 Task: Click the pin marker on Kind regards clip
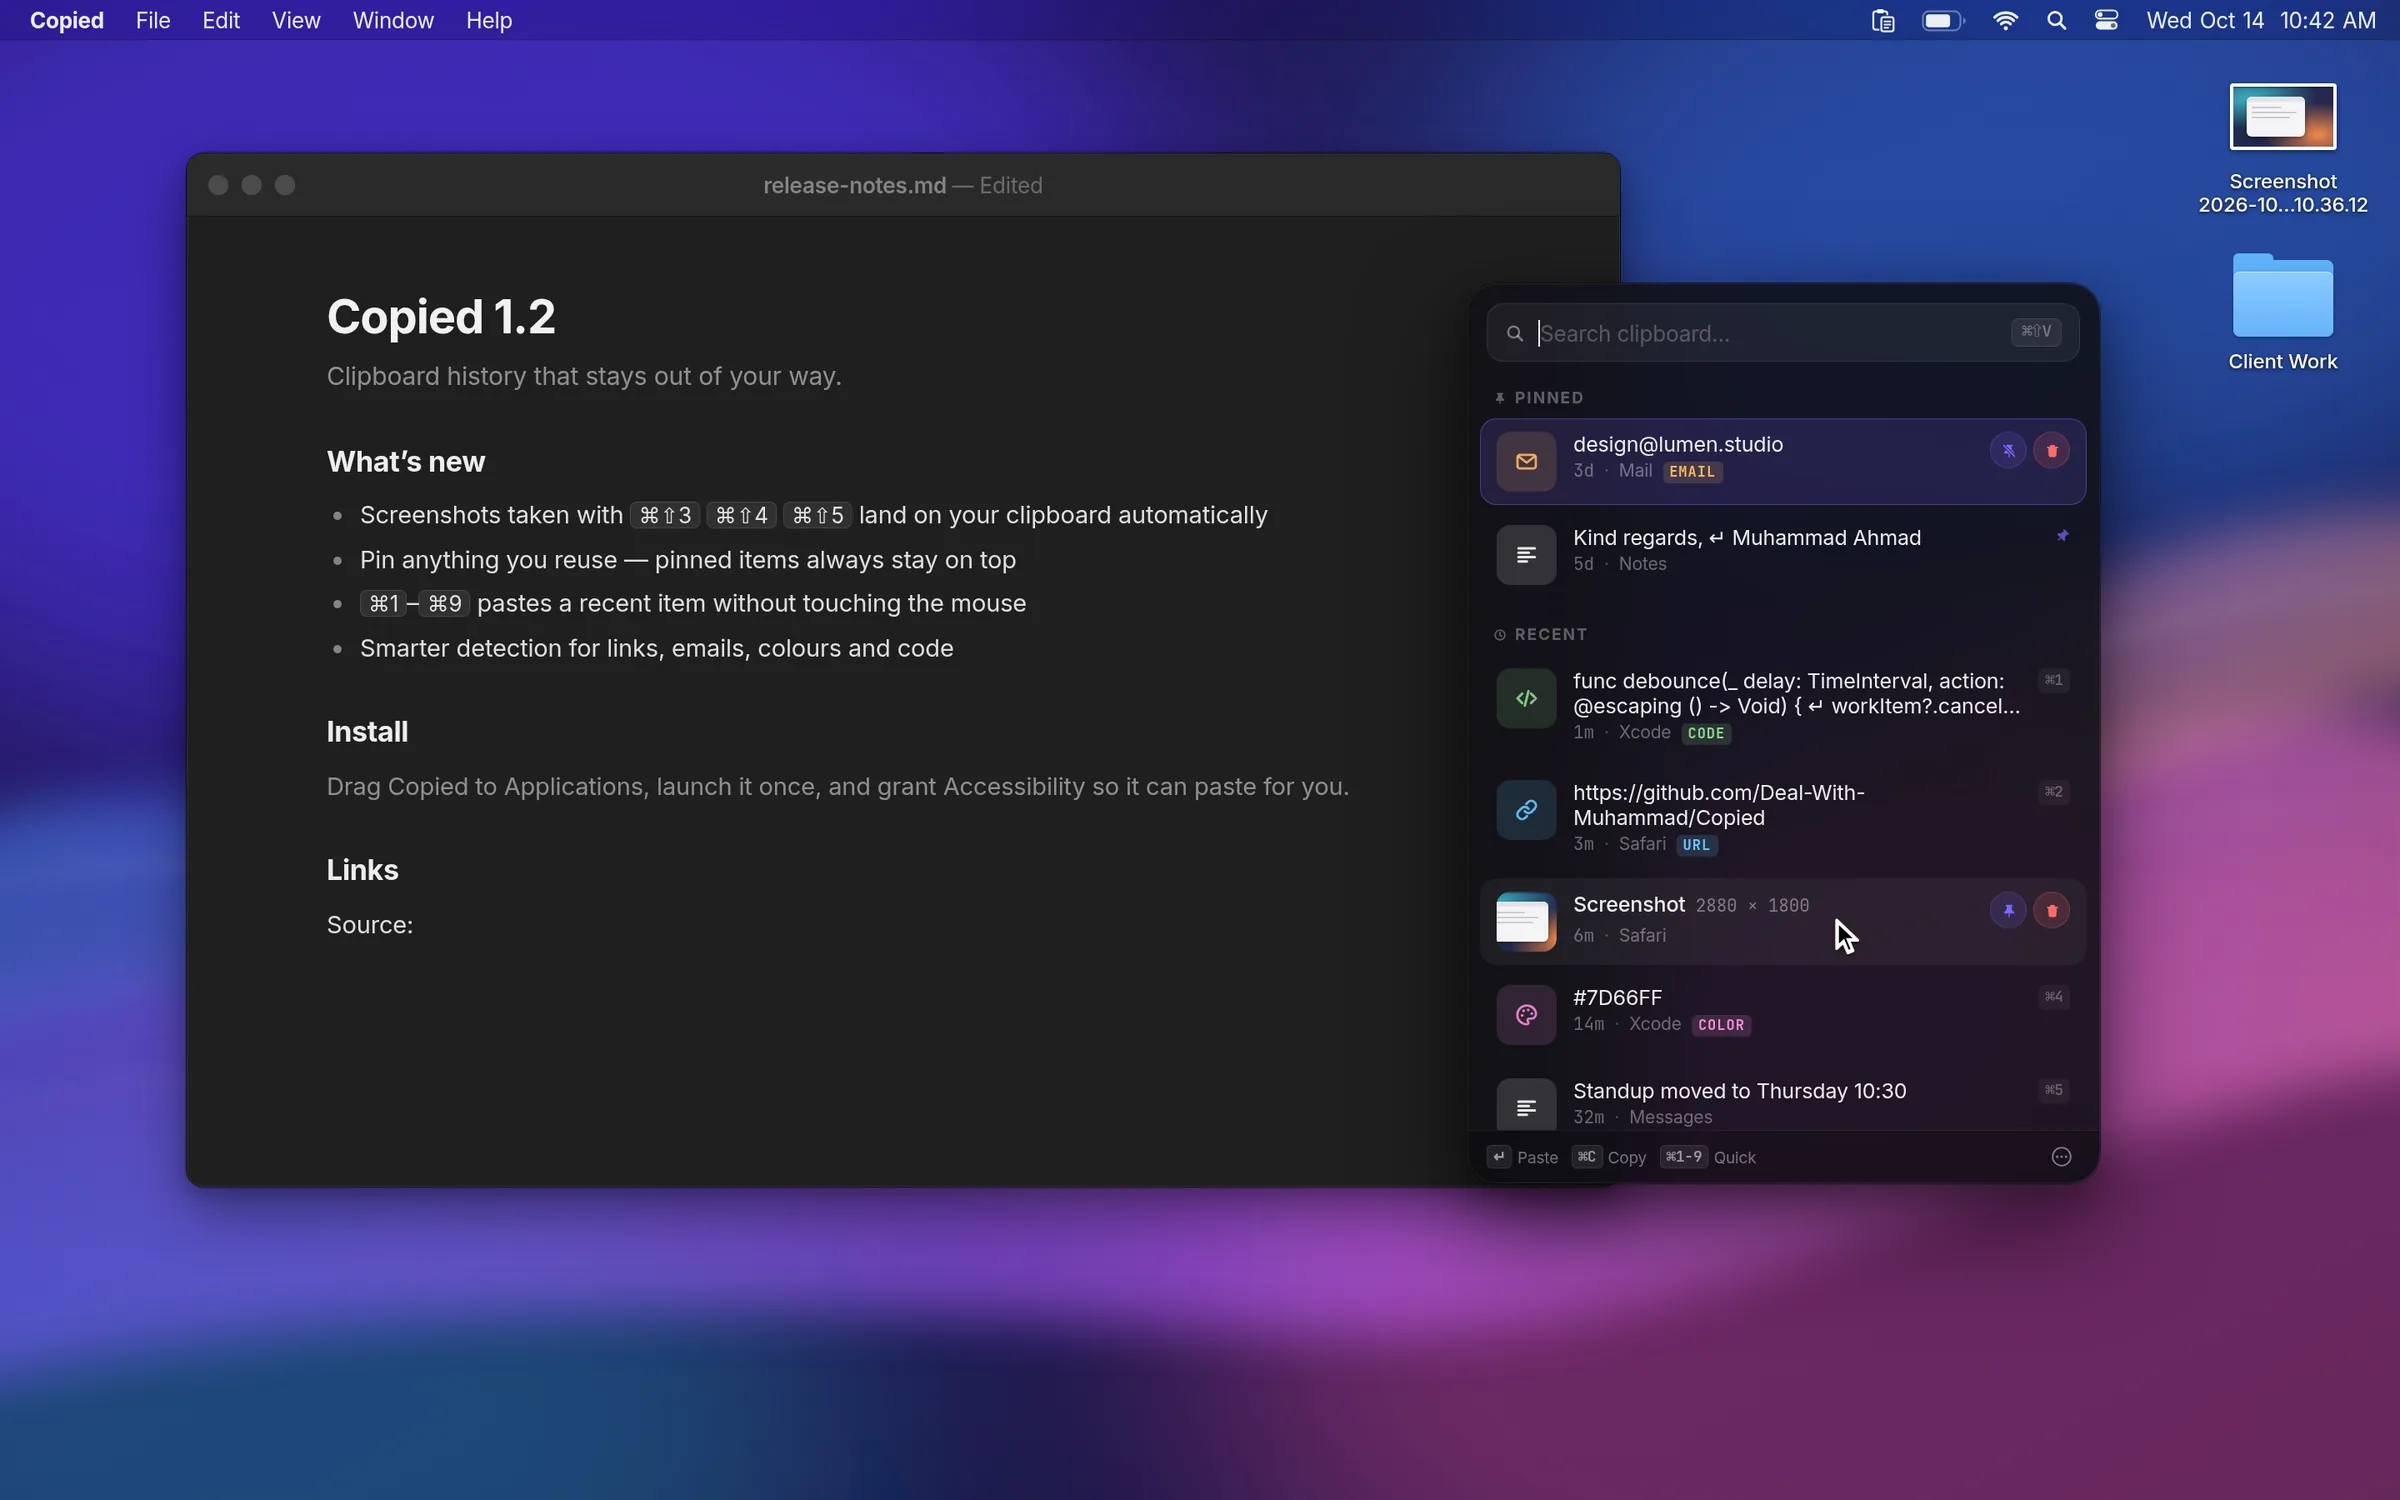tap(2062, 536)
